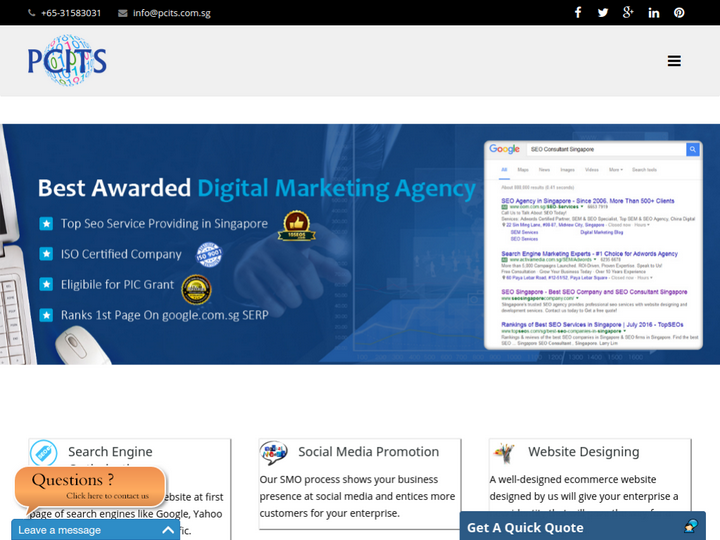Click the phone number +65-31583031
Image resolution: width=720 pixels, height=540 pixels.
tap(70, 13)
